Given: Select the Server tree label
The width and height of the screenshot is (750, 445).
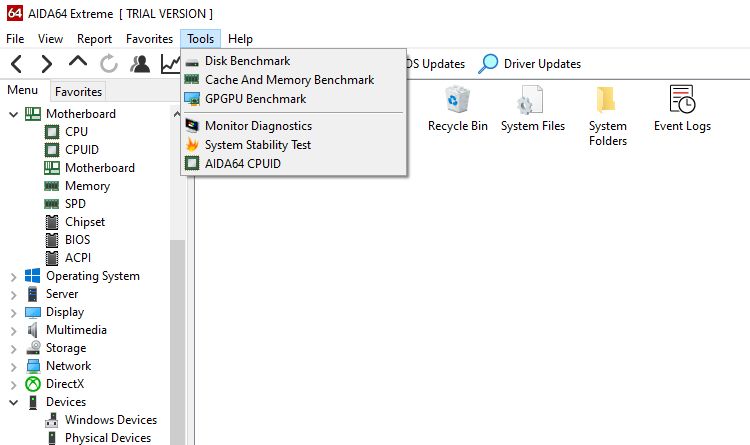Looking at the screenshot, I should pos(62,294).
